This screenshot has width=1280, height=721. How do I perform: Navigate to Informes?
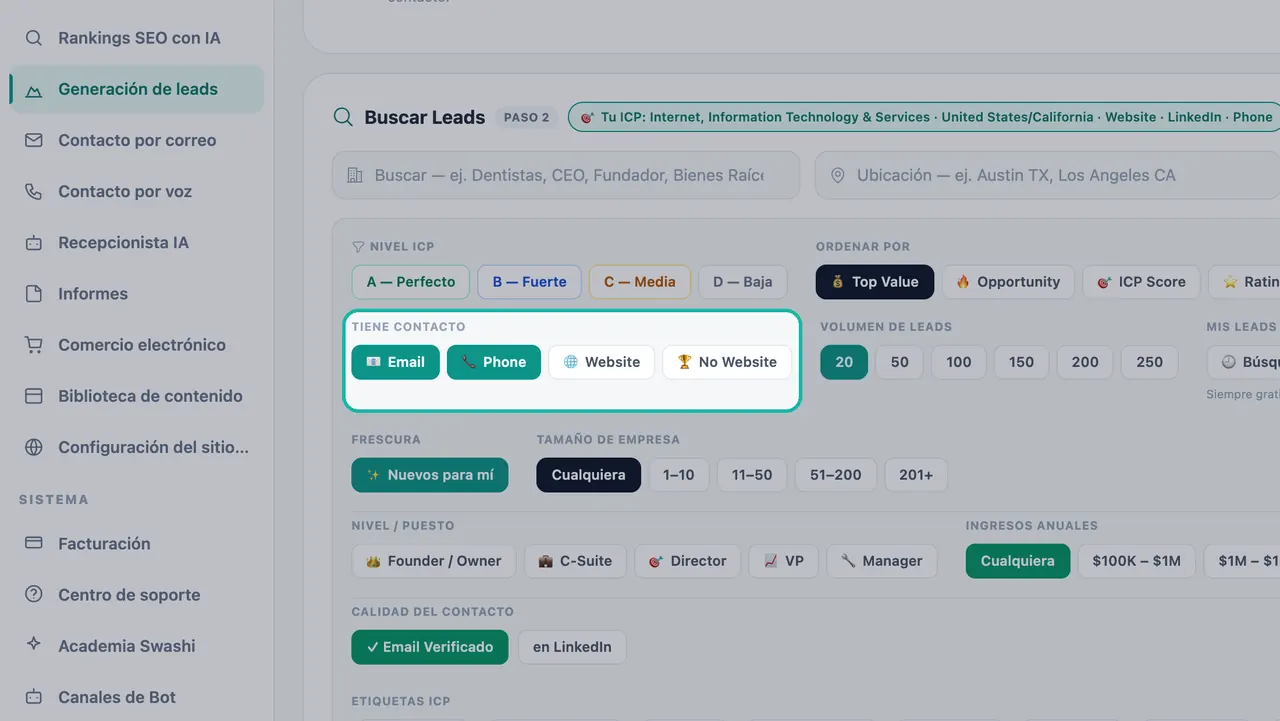click(x=137, y=293)
